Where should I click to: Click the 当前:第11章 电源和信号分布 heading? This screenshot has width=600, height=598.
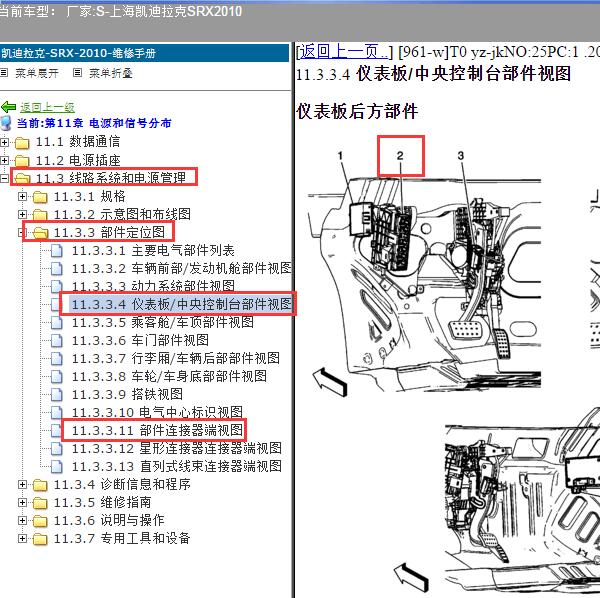click(x=94, y=123)
